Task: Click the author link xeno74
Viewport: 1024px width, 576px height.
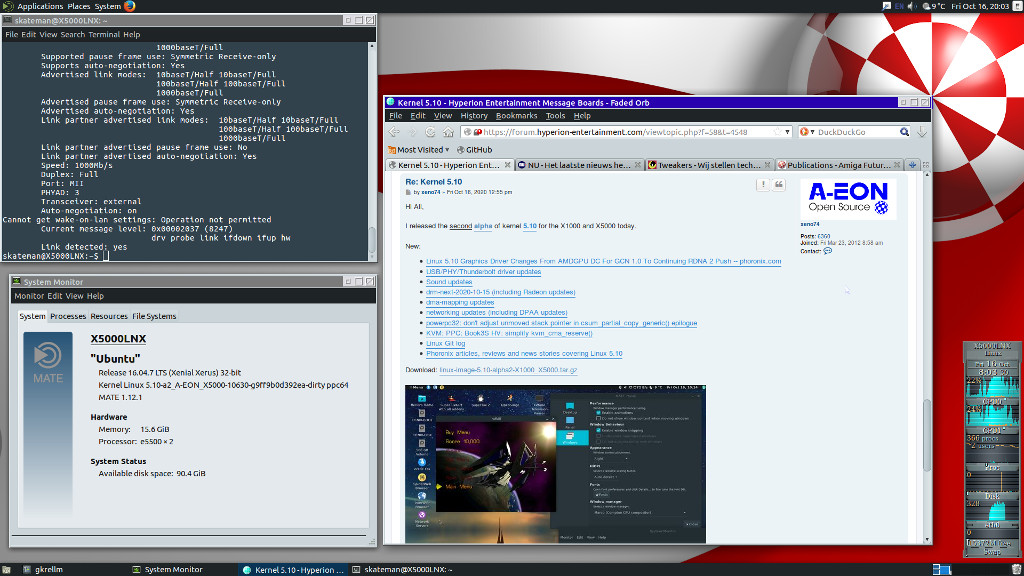Action: [x=430, y=192]
